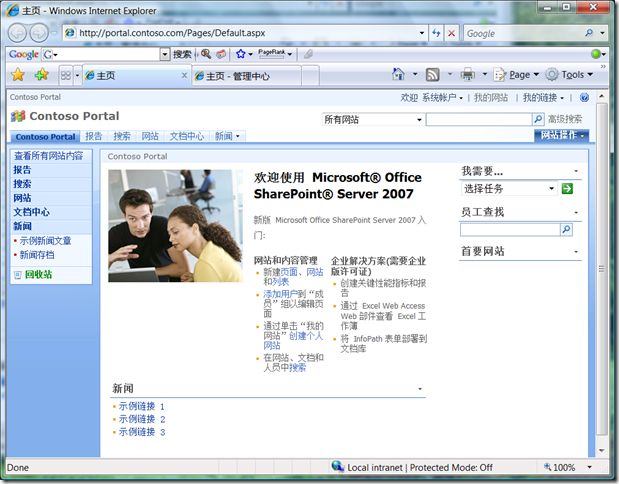Open the 报告 top navigation tab
This screenshot has height=484, width=619.
click(94, 136)
